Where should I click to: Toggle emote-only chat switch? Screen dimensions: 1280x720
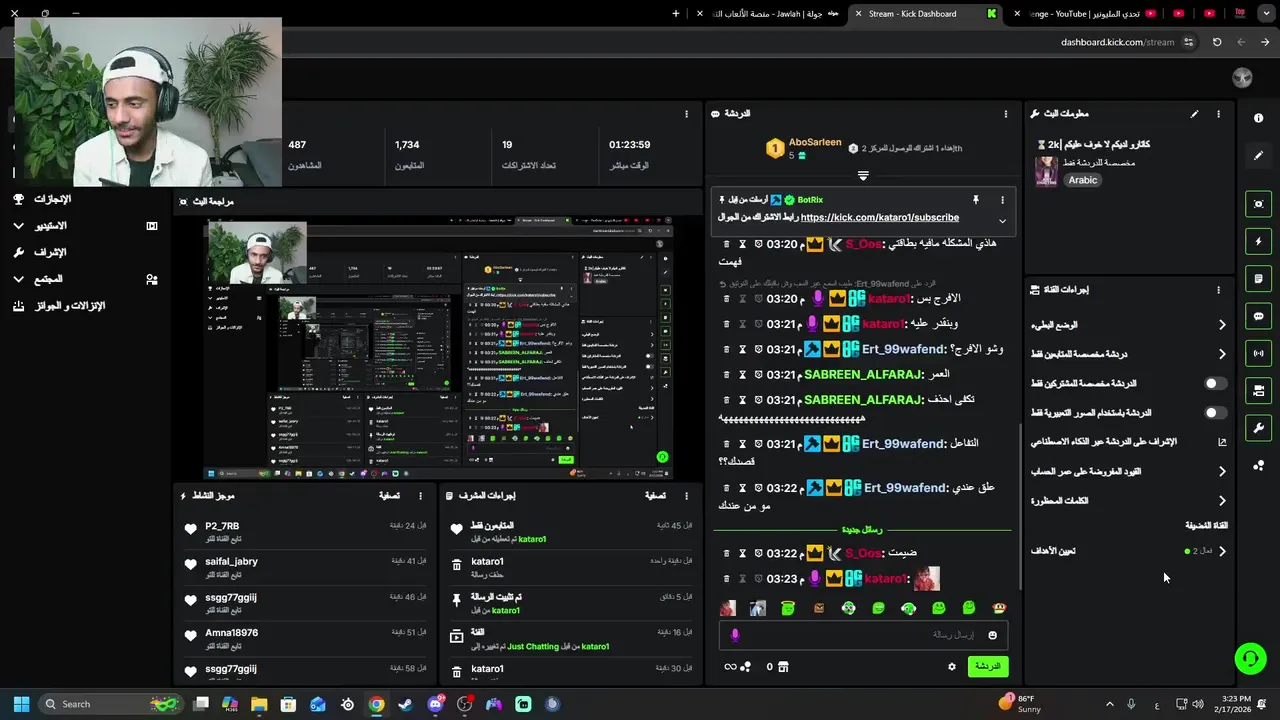point(1215,412)
